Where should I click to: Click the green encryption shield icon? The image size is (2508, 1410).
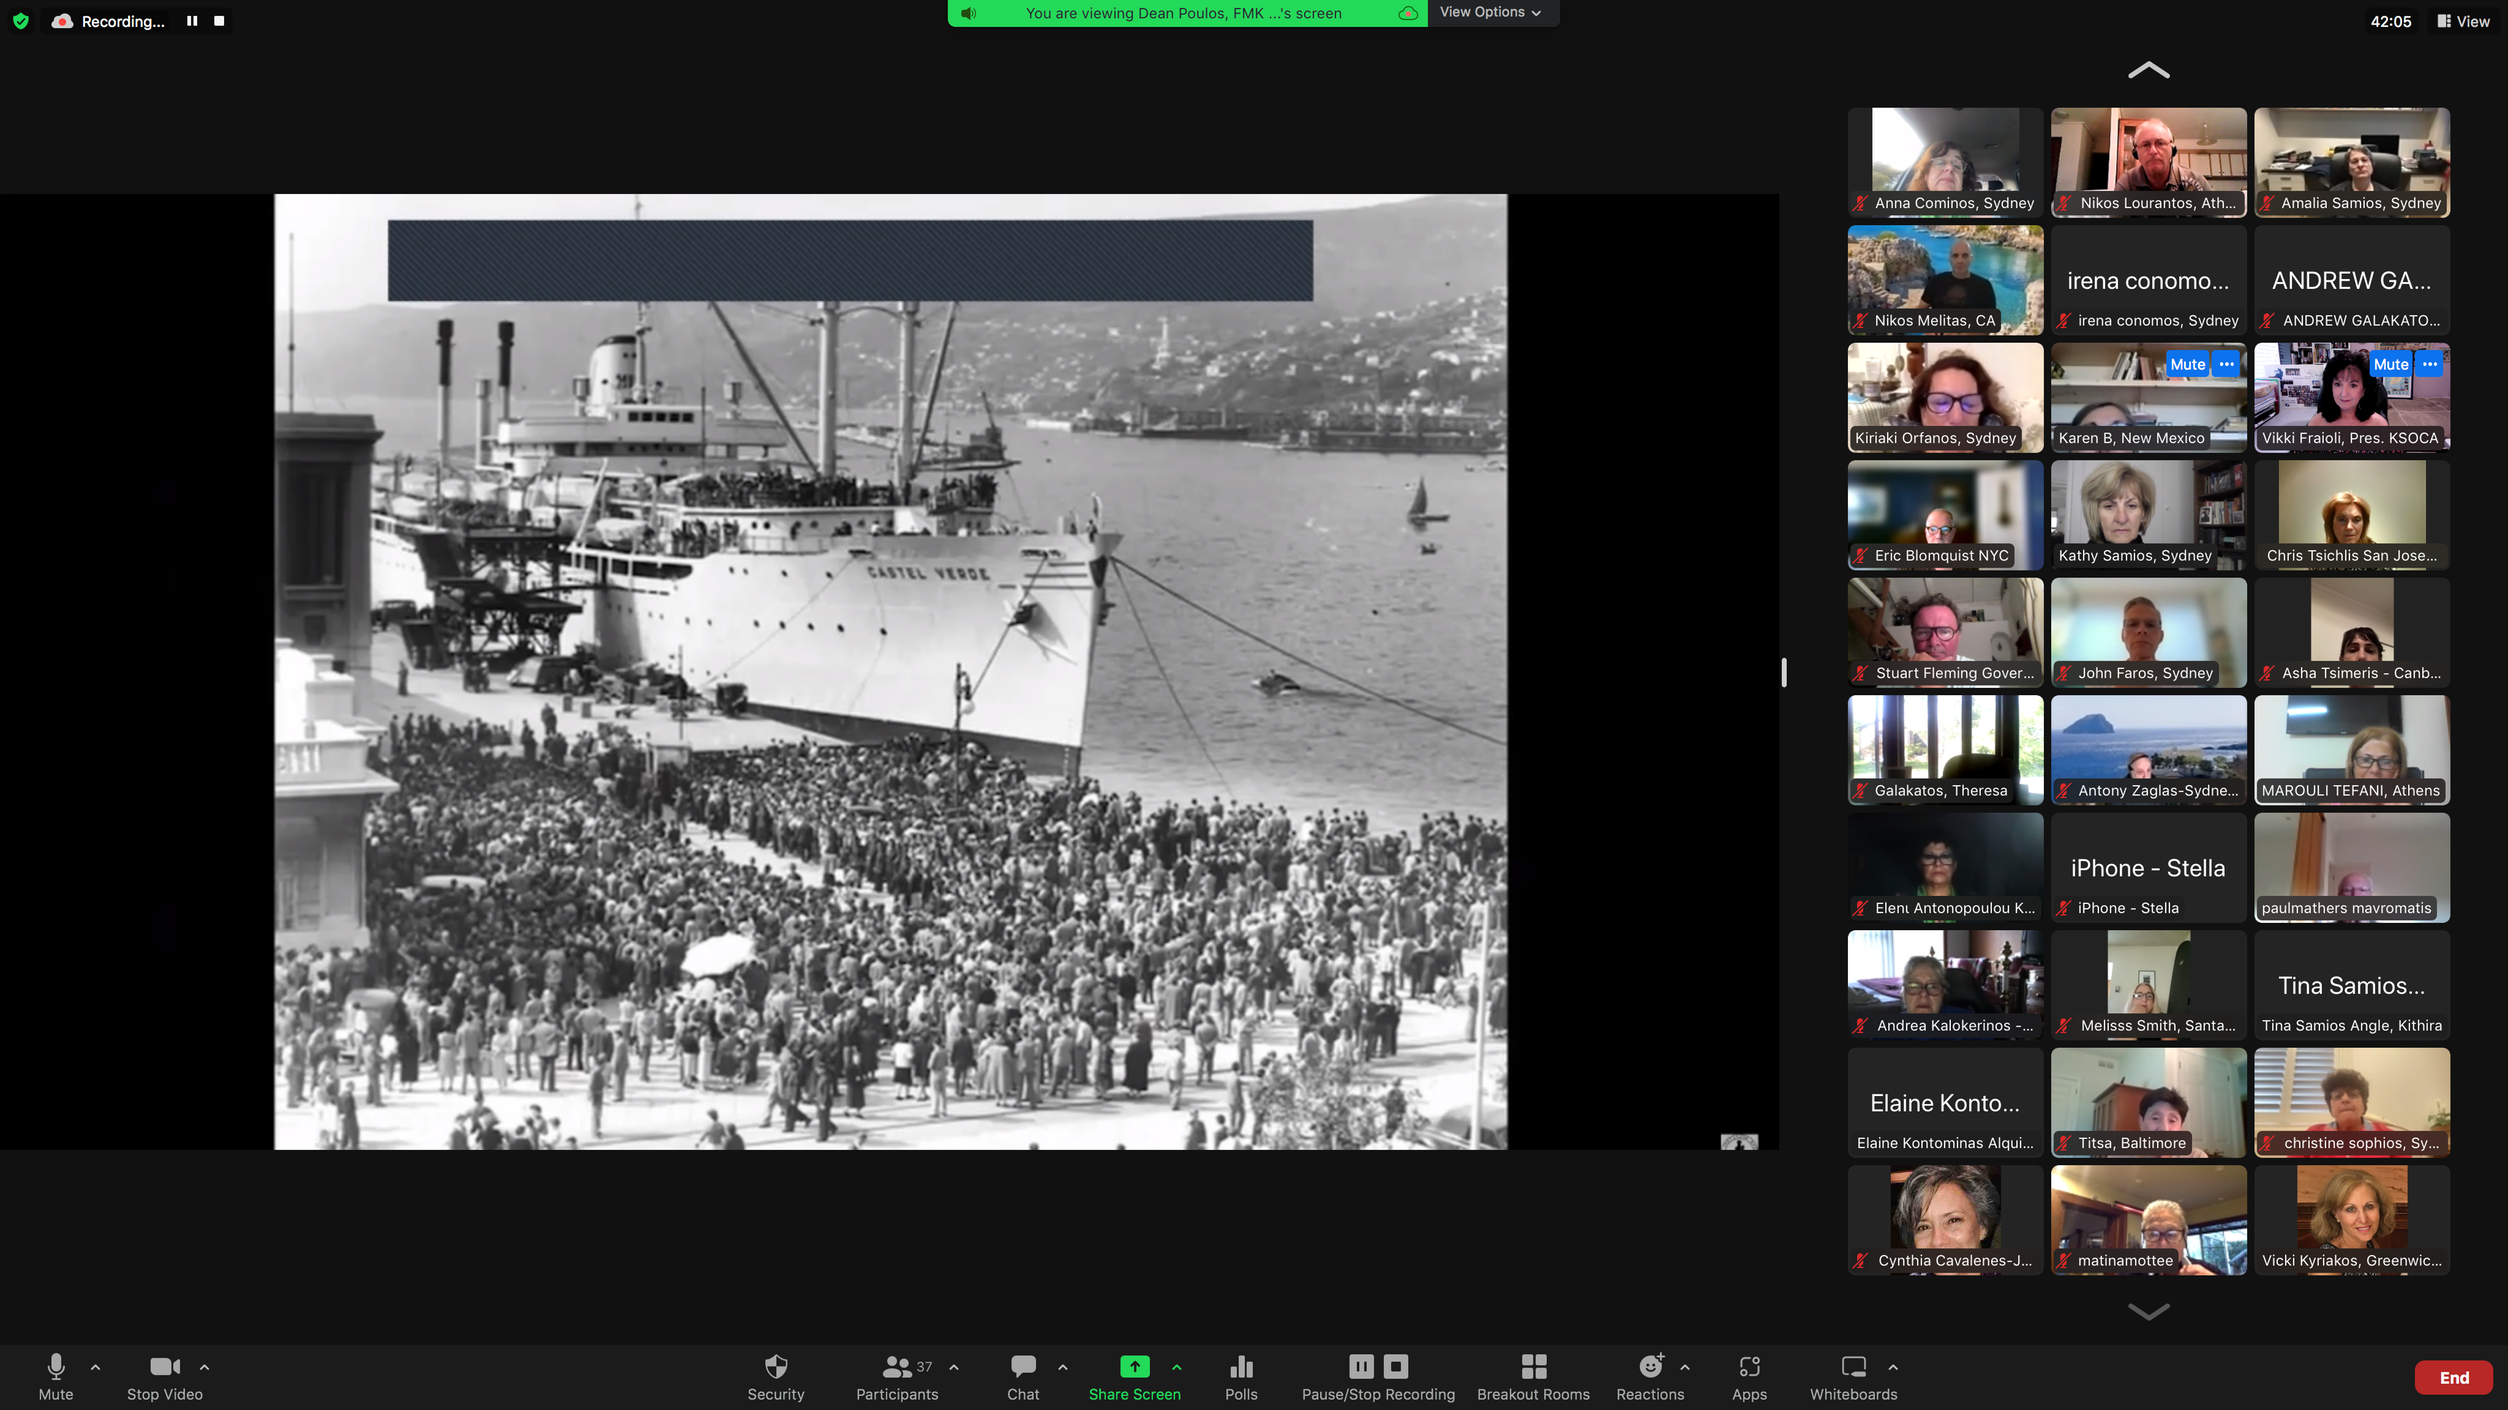point(21,21)
